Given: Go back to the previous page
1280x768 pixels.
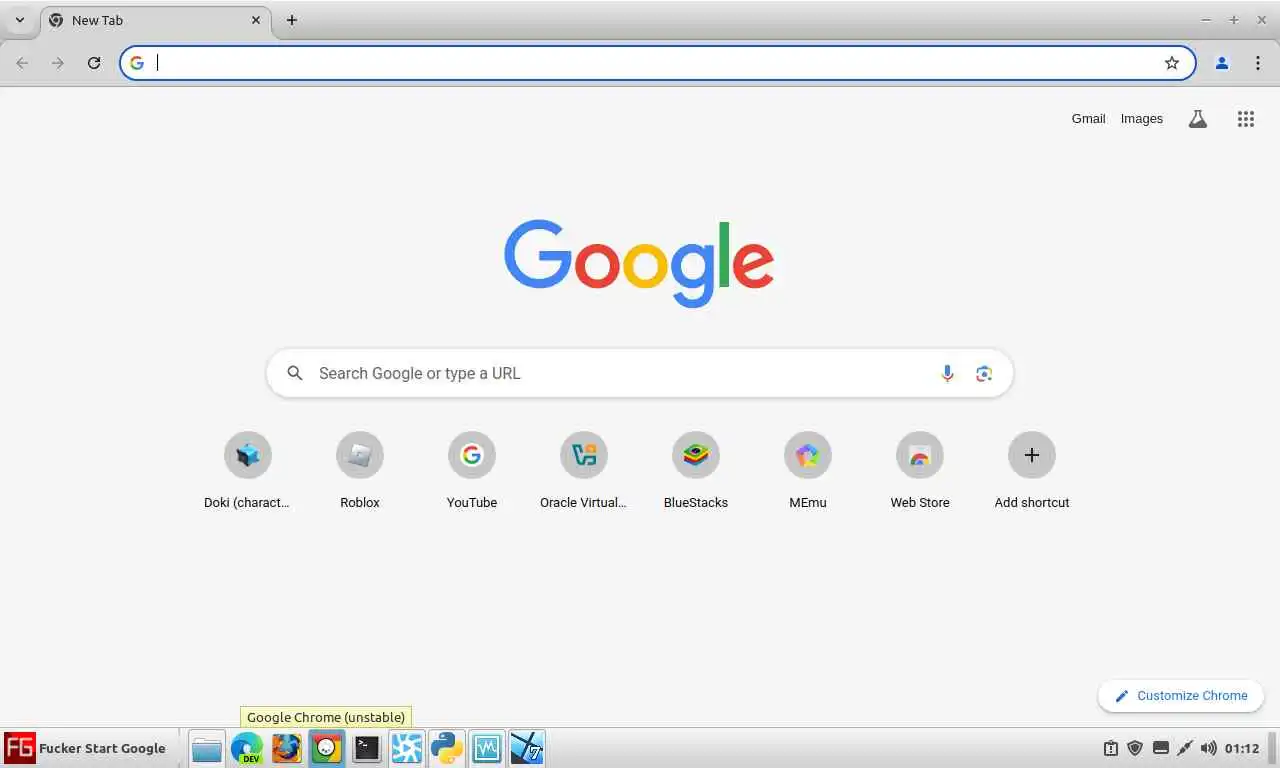Looking at the screenshot, I should click(22, 63).
